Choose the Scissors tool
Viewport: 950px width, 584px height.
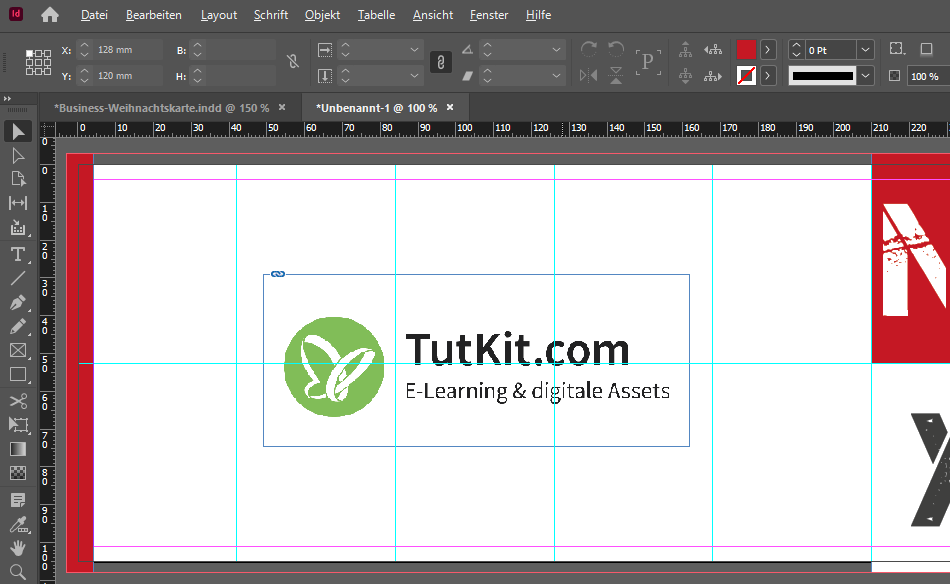click(x=18, y=401)
